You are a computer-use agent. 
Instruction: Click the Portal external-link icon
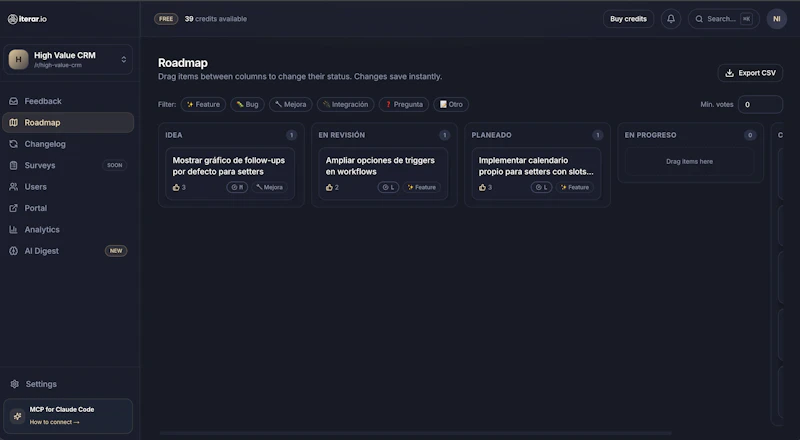click(x=14, y=208)
